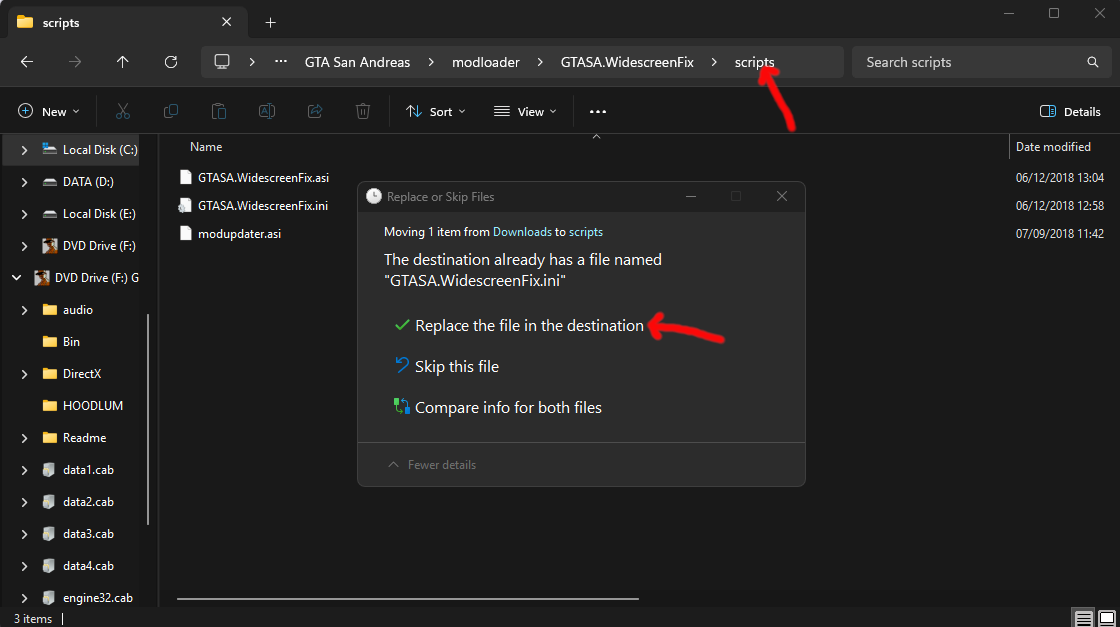Image resolution: width=1120 pixels, height=627 pixels.
Task: Select engine32.cab in sidebar
Action: (x=88, y=598)
